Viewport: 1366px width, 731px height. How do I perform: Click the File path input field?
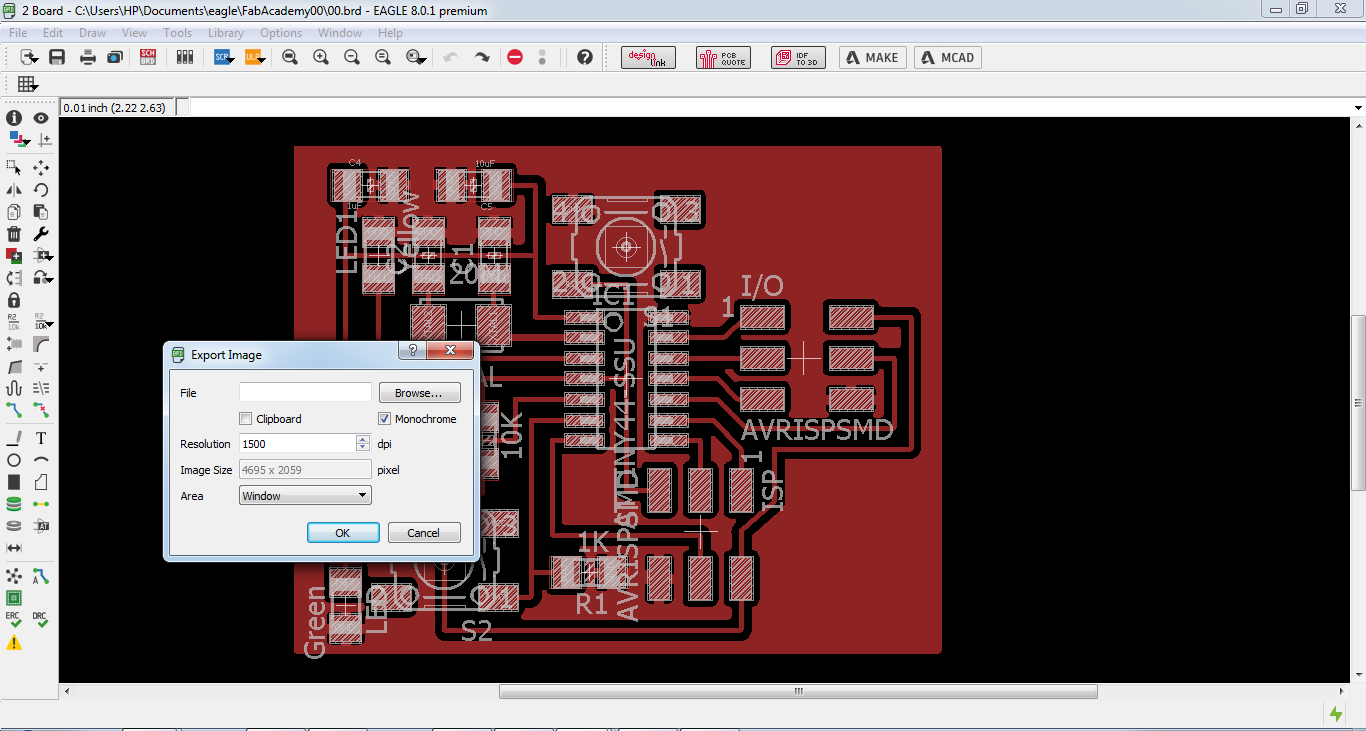[x=305, y=393]
